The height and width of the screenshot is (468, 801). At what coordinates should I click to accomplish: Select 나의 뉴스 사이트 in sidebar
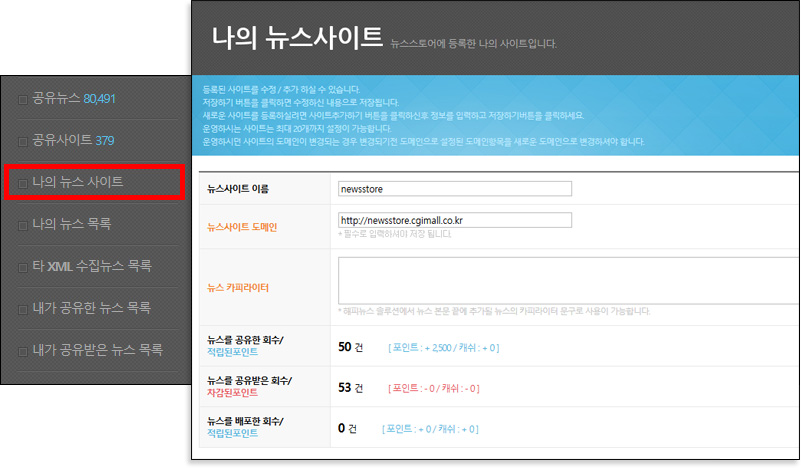coord(78,182)
